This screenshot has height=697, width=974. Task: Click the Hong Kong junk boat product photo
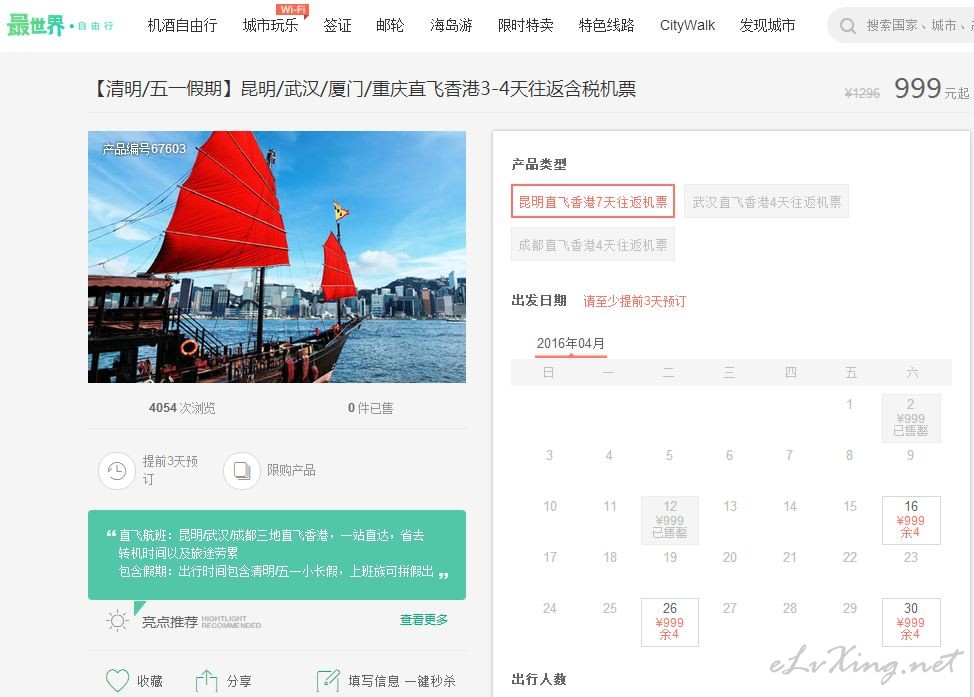pos(277,257)
